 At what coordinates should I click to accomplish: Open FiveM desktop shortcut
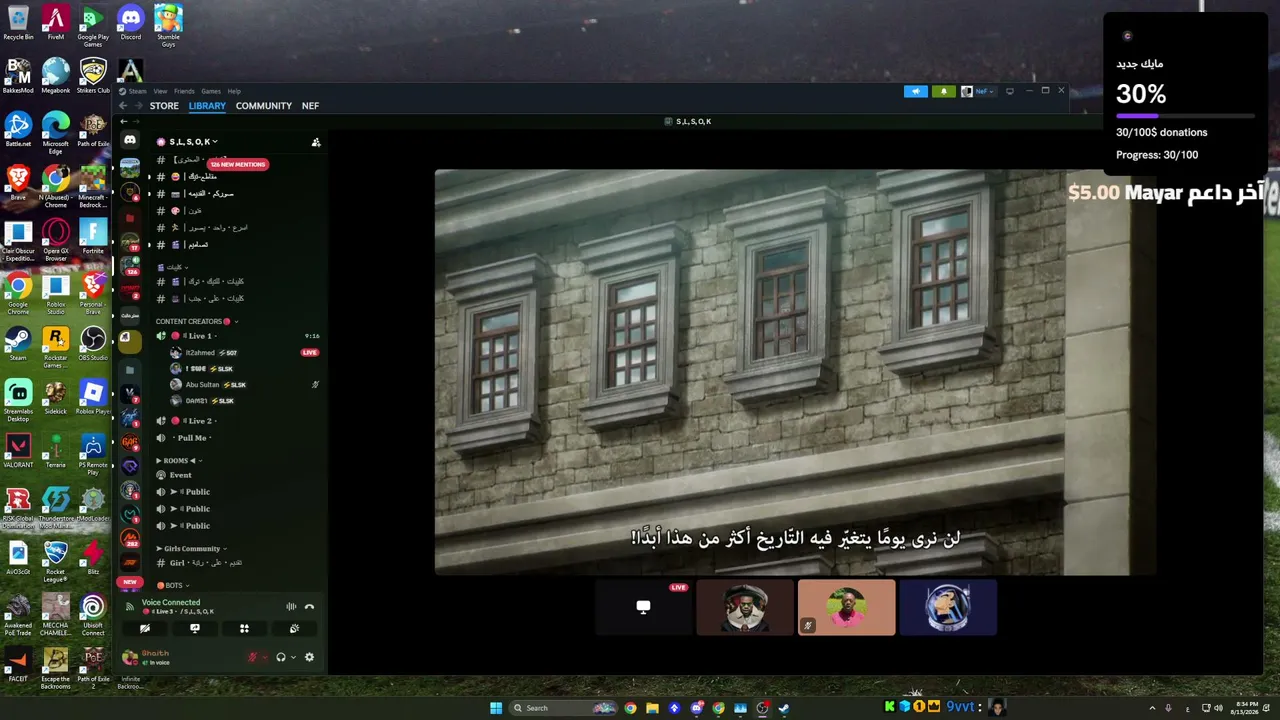coord(55,23)
